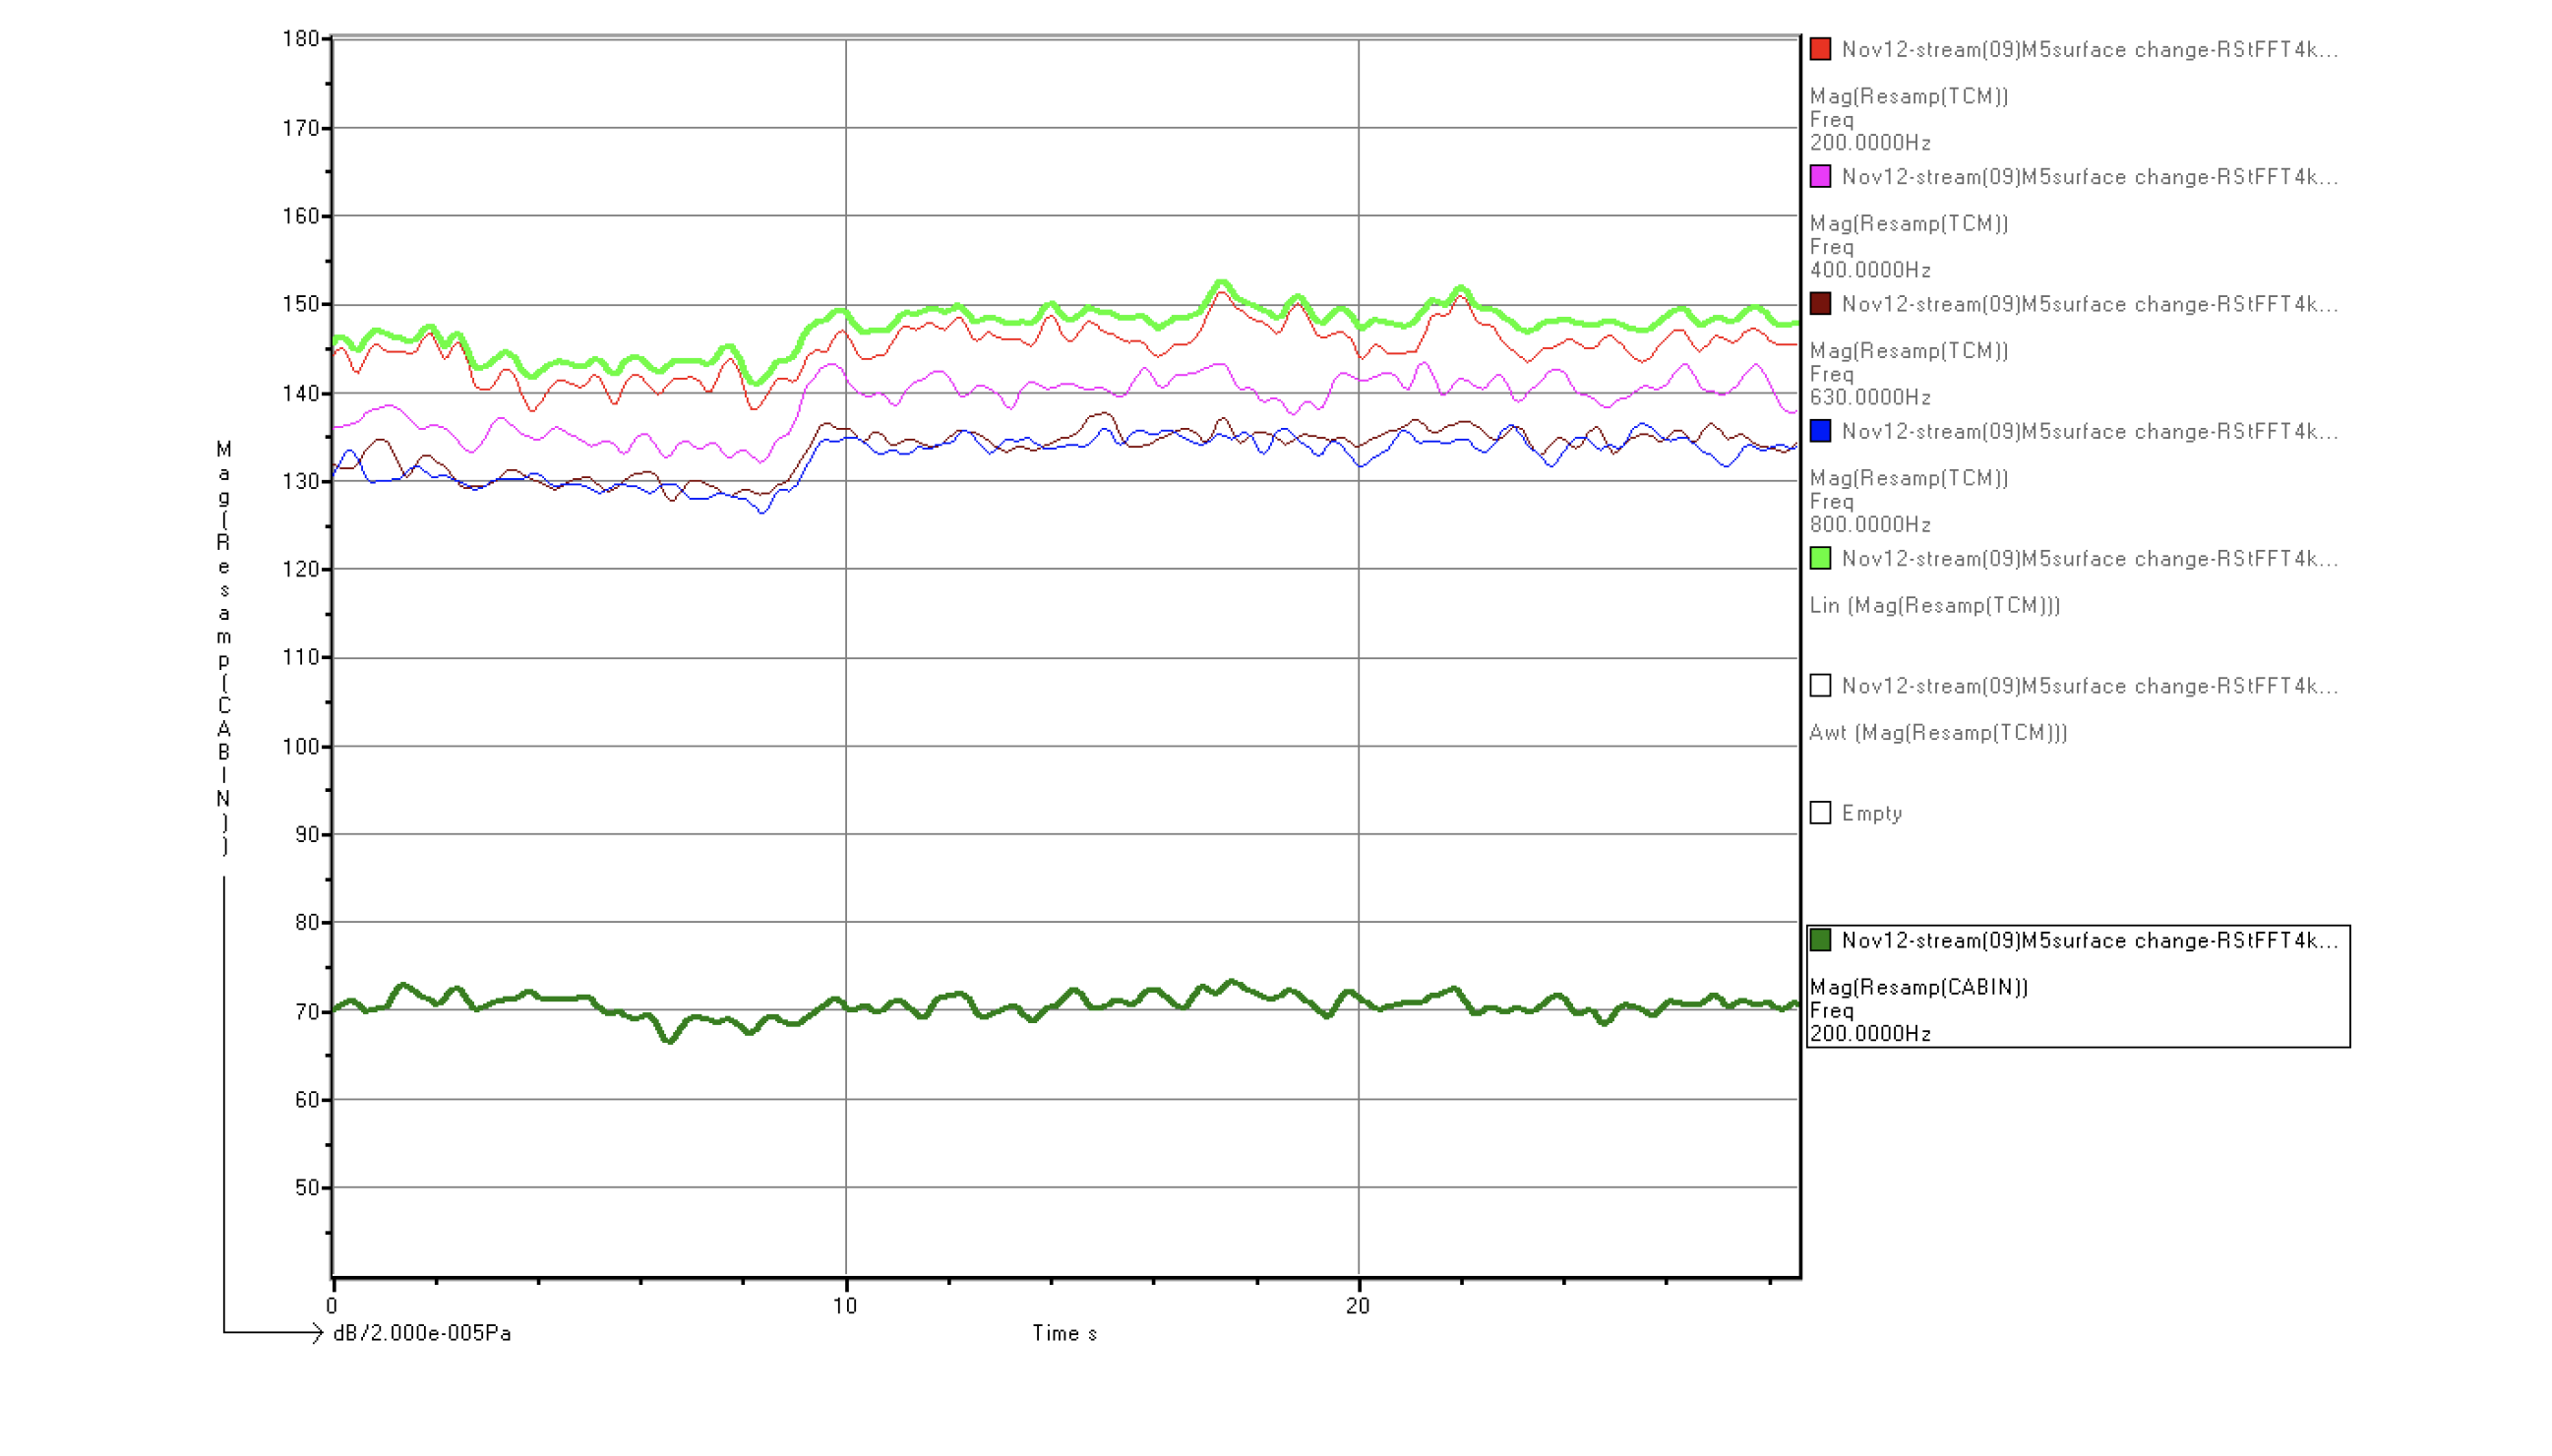Click the 'dB/2.000e-005Pa' unit label
The height and width of the screenshot is (1456, 2552).
421,1333
